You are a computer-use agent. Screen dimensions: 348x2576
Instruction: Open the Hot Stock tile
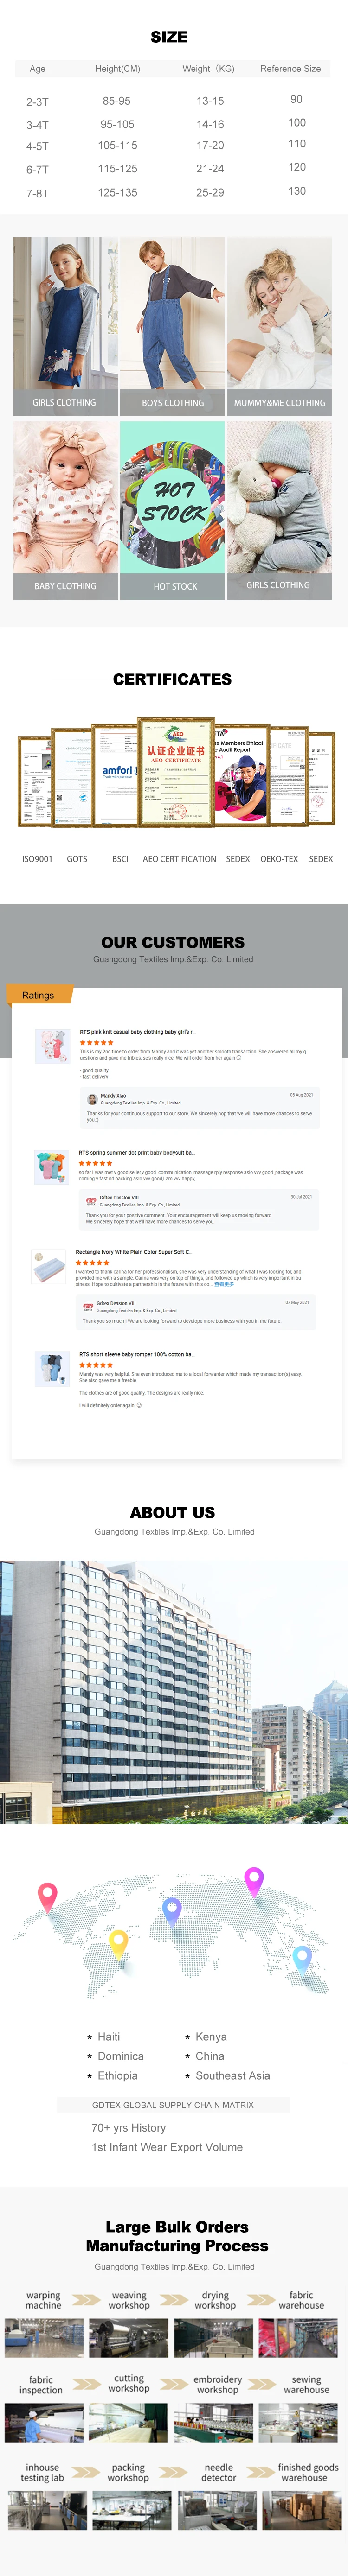(x=174, y=509)
